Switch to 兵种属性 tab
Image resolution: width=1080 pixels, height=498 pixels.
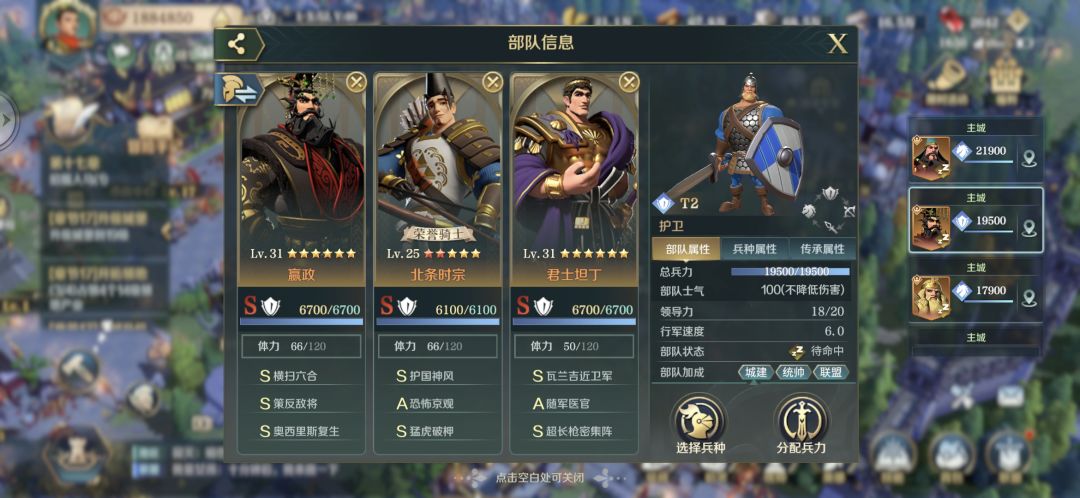[x=754, y=249]
